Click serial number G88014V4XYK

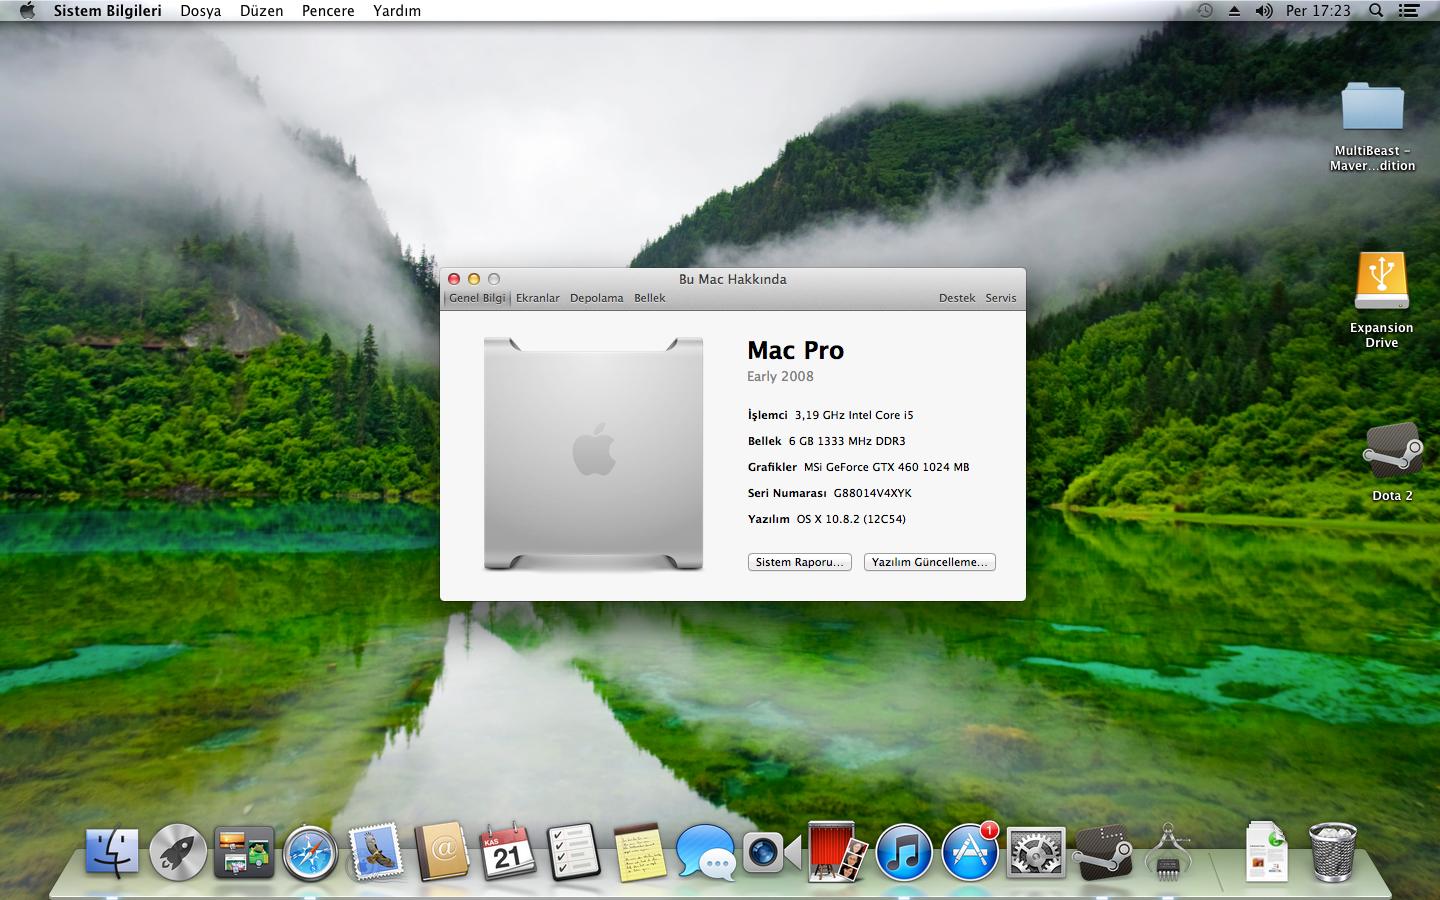click(873, 493)
